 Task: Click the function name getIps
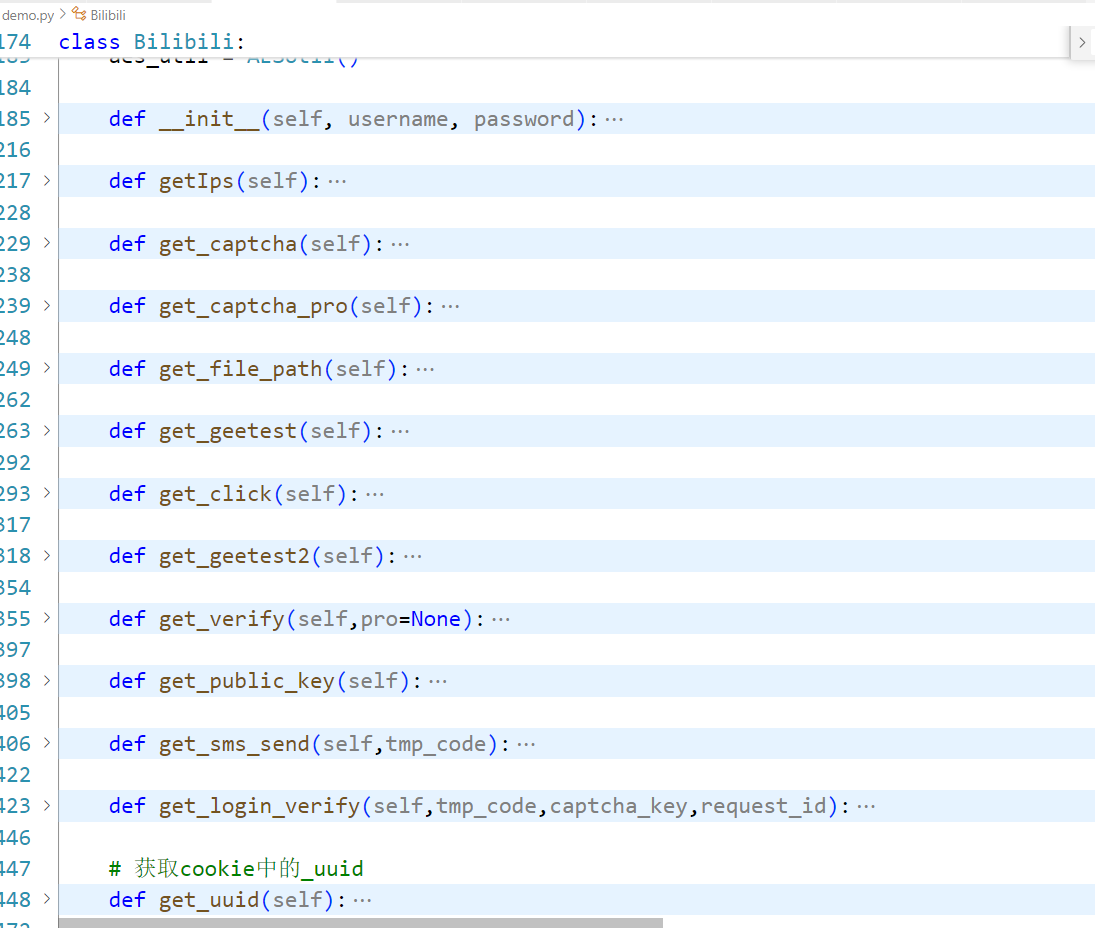[x=196, y=182]
